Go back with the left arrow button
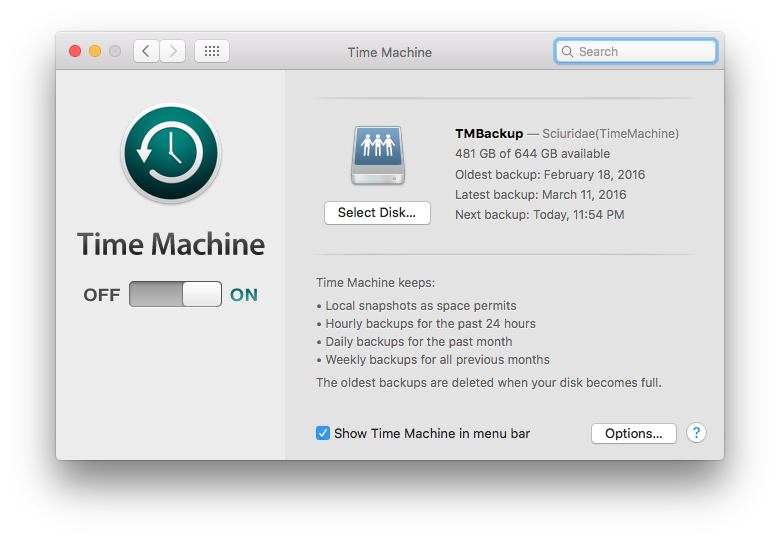780x540 pixels. click(x=146, y=51)
